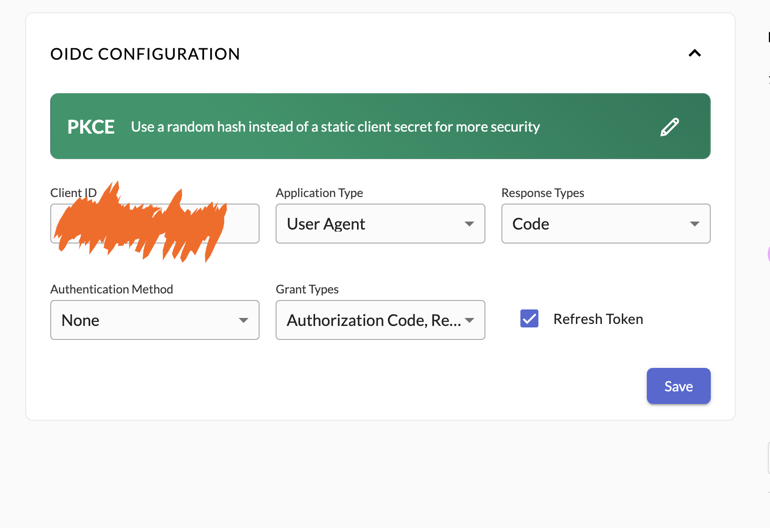
Task: Click the Application Type label
Action: [319, 193]
